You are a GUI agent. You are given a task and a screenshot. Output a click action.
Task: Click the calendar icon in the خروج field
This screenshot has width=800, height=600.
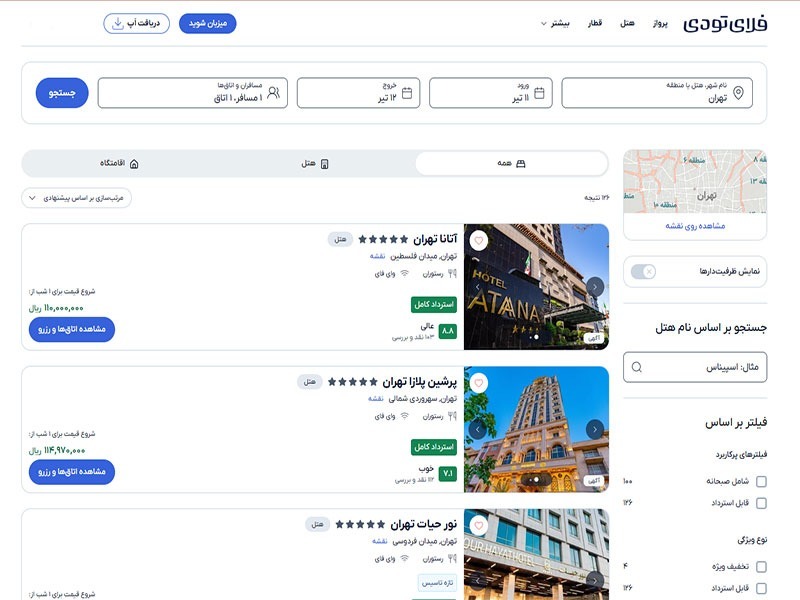407,93
